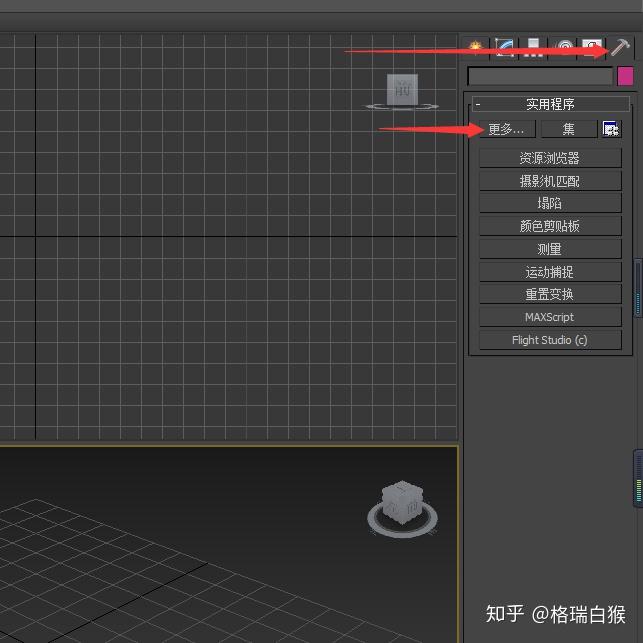Launch the MAXScript utility
The width and height of the screenshot is (643, 643).
coord(550,317)
